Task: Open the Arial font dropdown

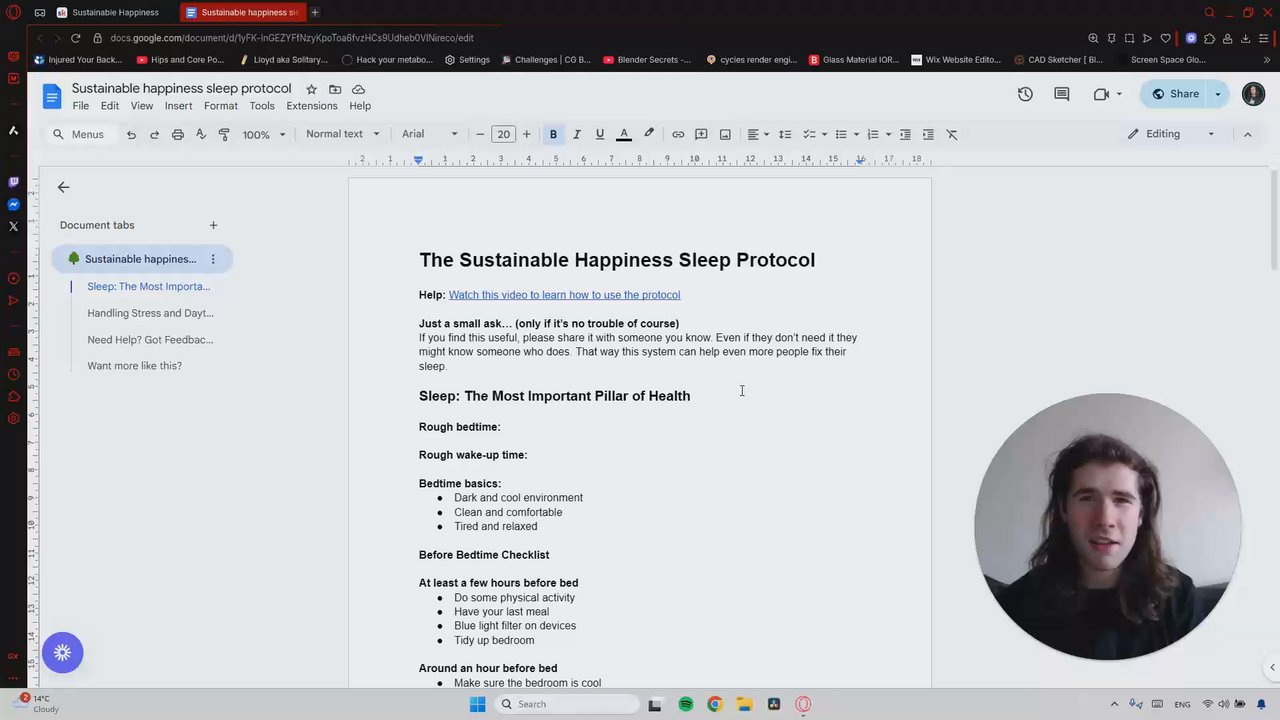Action: tap(430, 134)
